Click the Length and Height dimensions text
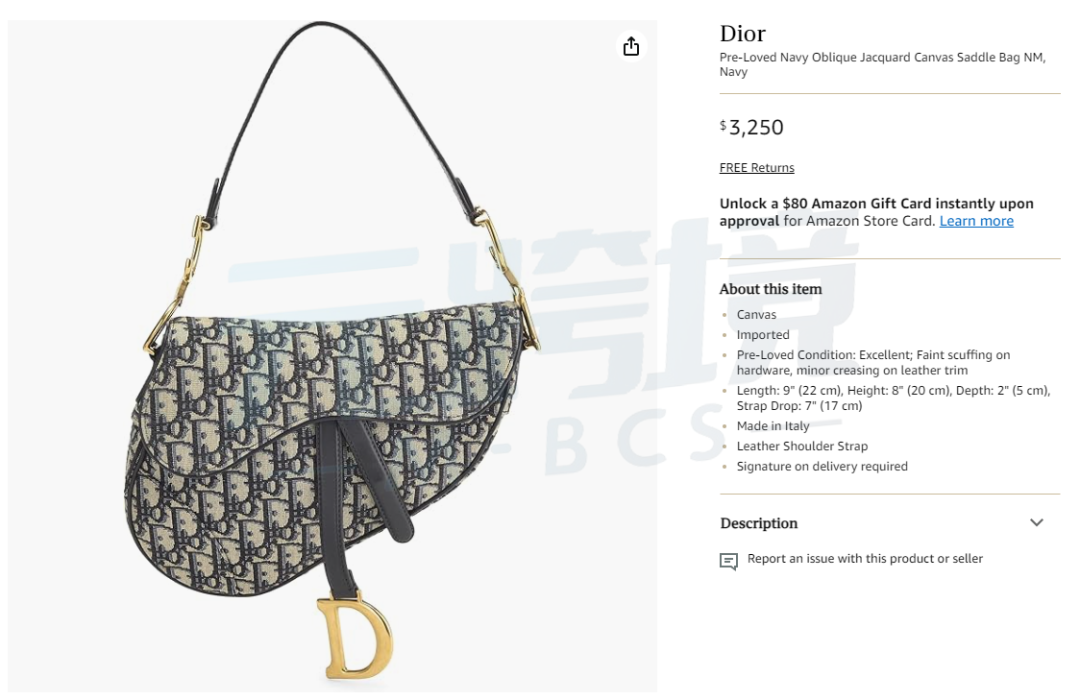The height and width of the screenshot is (700, 1080). tap(893, 398)
